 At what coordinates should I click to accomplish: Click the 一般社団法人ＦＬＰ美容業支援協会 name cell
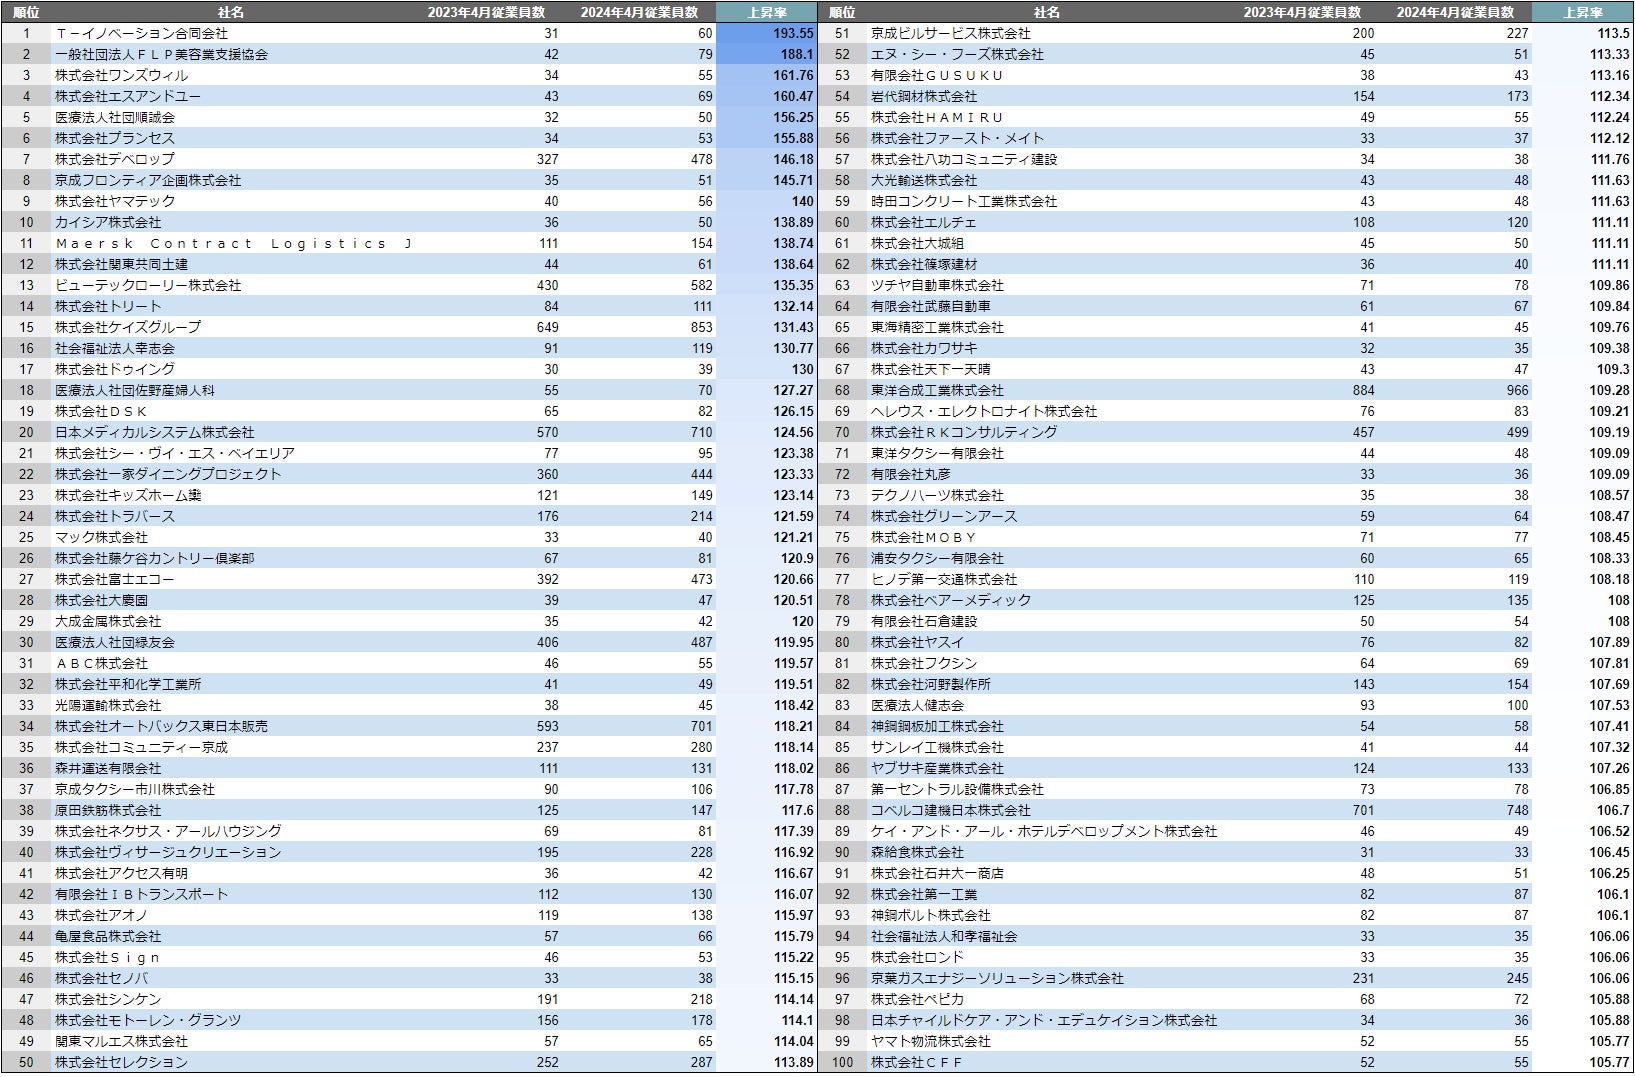(x=161, y=54)
